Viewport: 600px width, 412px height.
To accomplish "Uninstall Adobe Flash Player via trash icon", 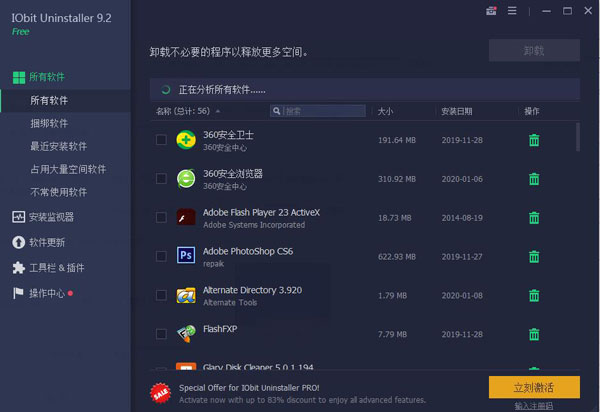I will (534, 218).
